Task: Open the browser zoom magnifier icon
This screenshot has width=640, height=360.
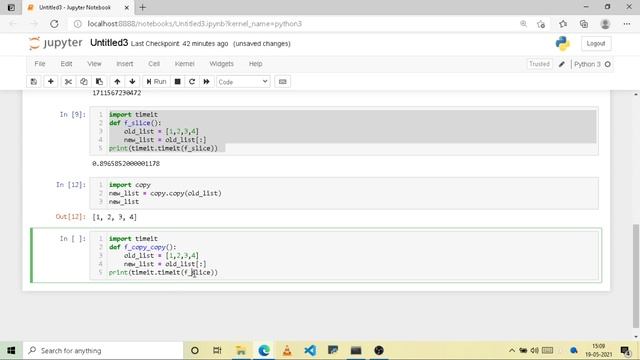Action: (523, 24)
